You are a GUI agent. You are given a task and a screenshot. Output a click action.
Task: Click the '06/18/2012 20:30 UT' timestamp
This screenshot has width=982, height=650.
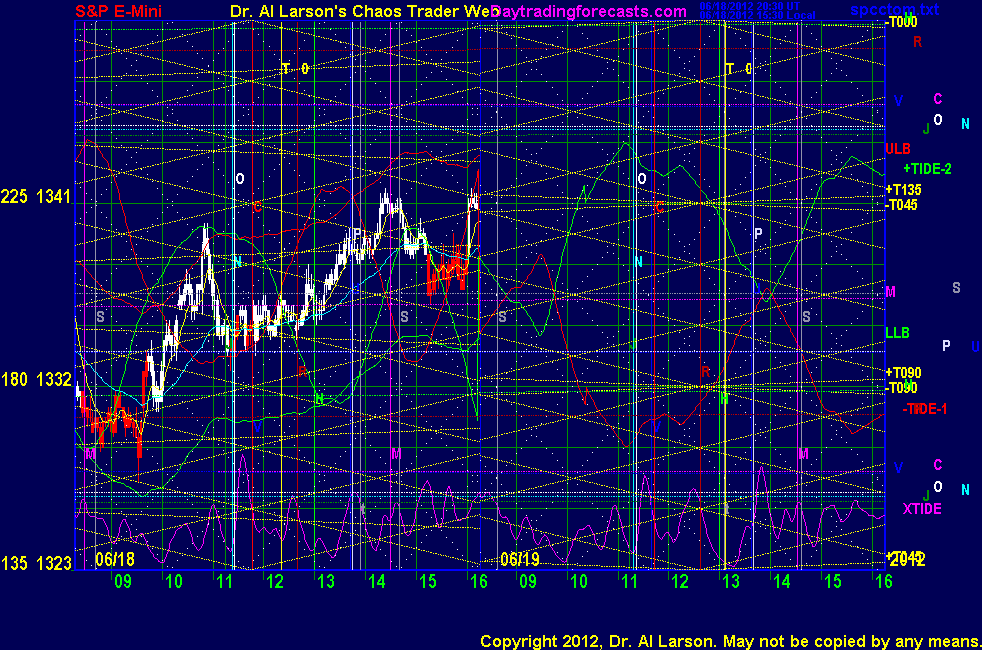pyautogui.click(x=750, y=6)
